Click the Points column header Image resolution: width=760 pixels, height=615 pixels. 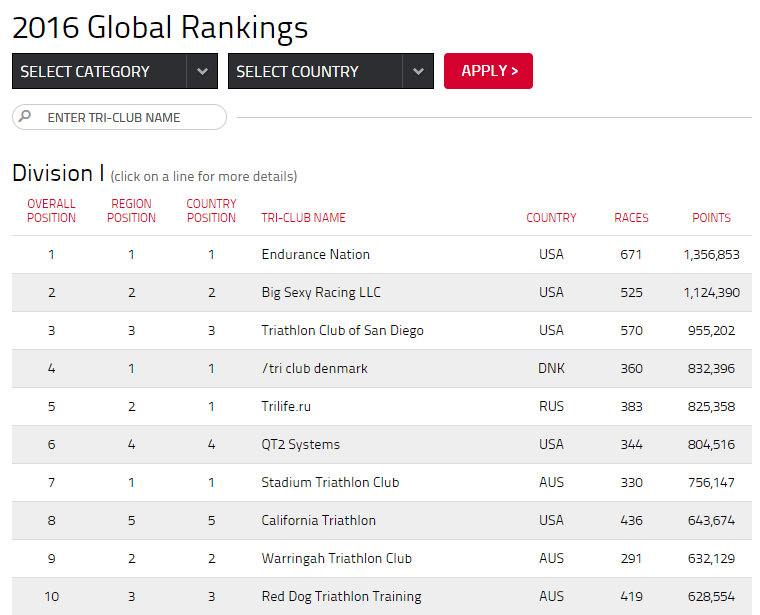pos(711,218)
